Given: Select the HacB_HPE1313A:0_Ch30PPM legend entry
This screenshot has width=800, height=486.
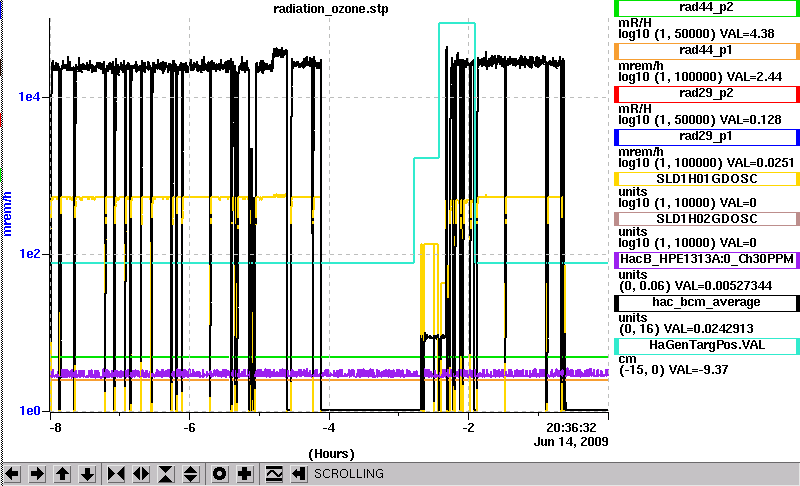Looking at the screenshot, I should tap(707, 259).
